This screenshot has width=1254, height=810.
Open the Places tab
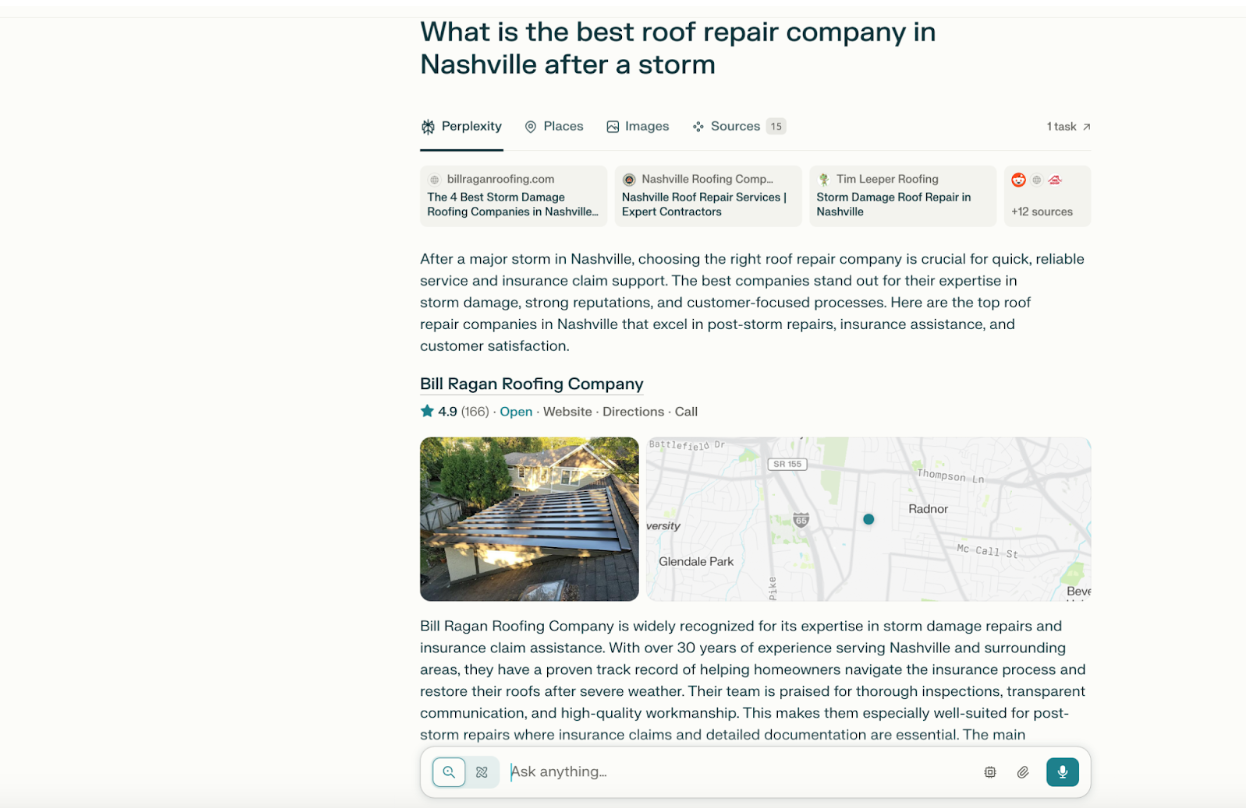(x=553, y=126)
